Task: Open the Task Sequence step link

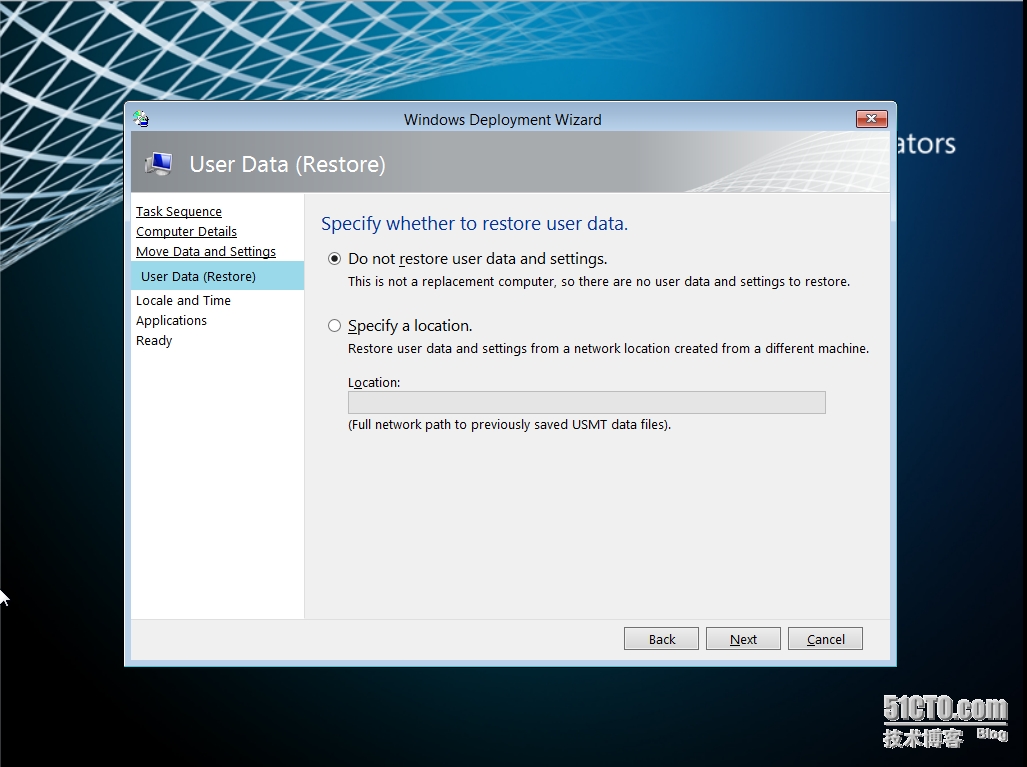Action: click(x=179, y=212)
